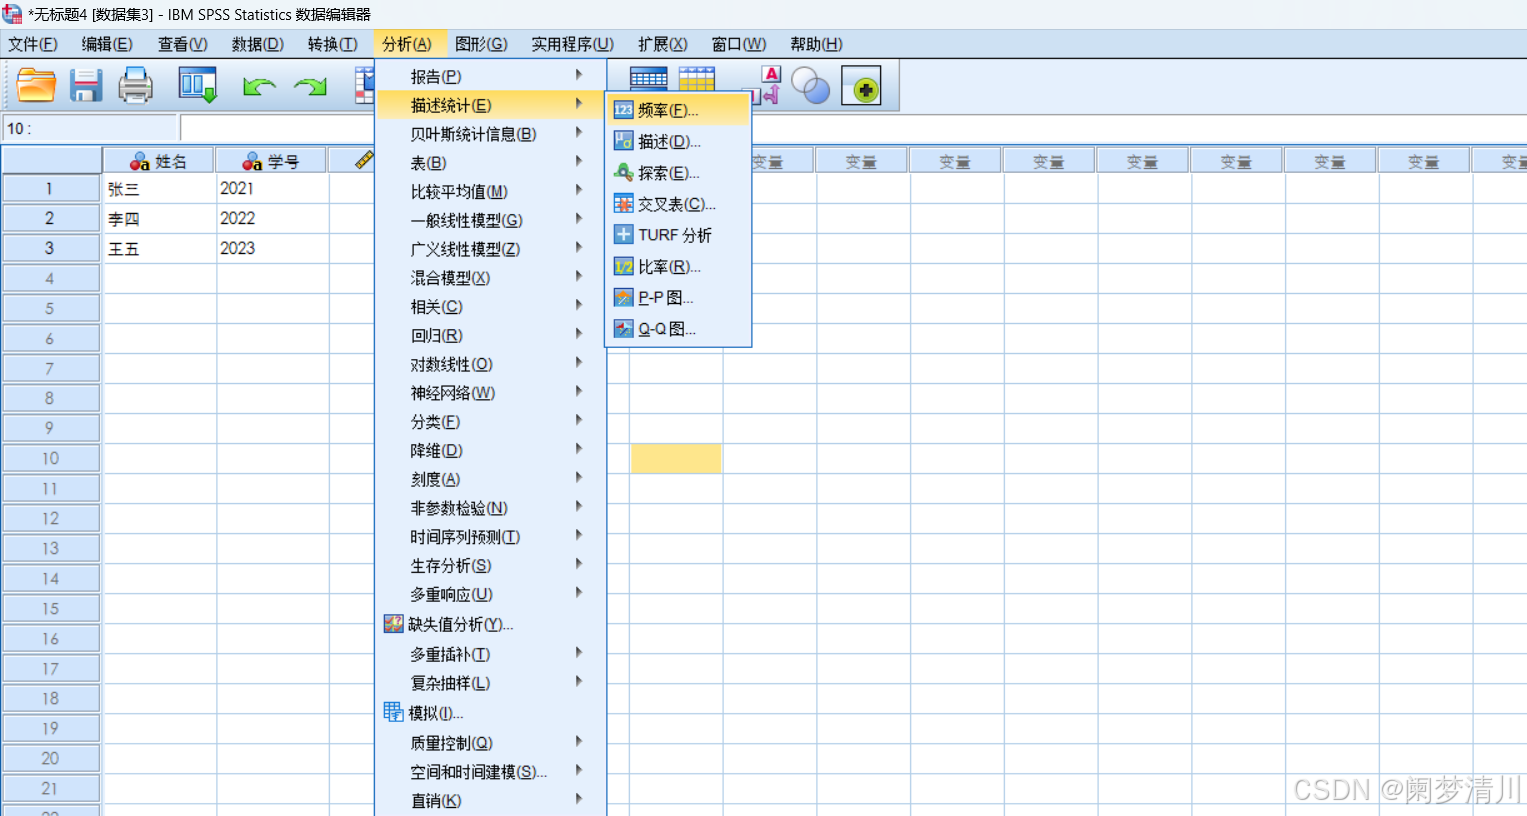
Task: Expand the 相关(C) submenu
Action: 490,306
